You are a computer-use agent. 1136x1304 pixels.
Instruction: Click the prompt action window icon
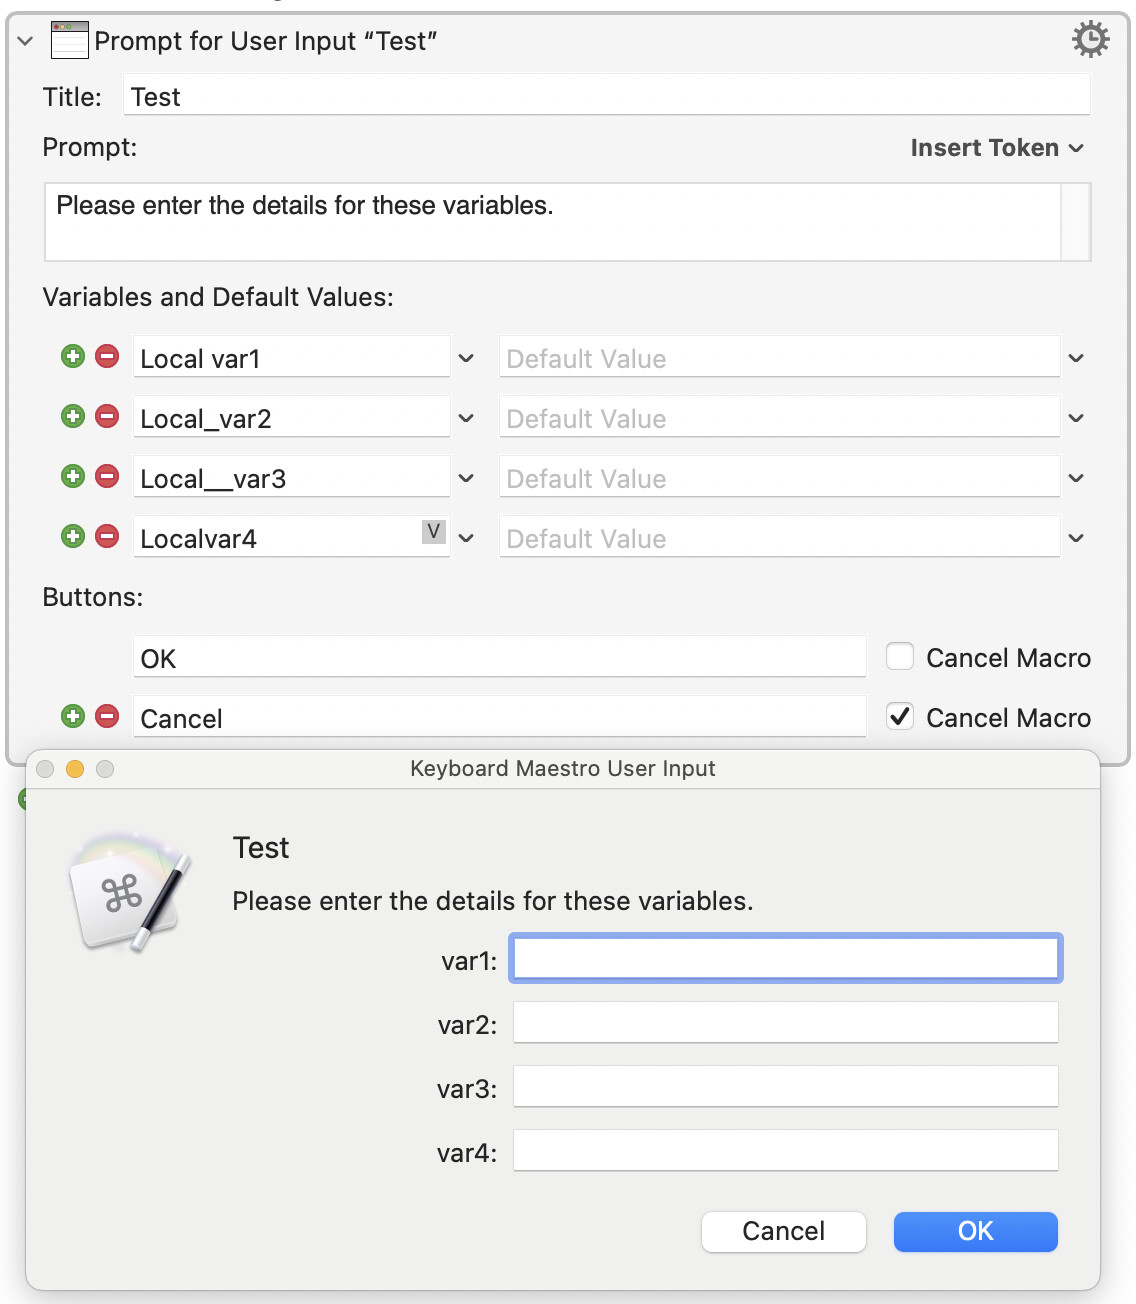70,41
